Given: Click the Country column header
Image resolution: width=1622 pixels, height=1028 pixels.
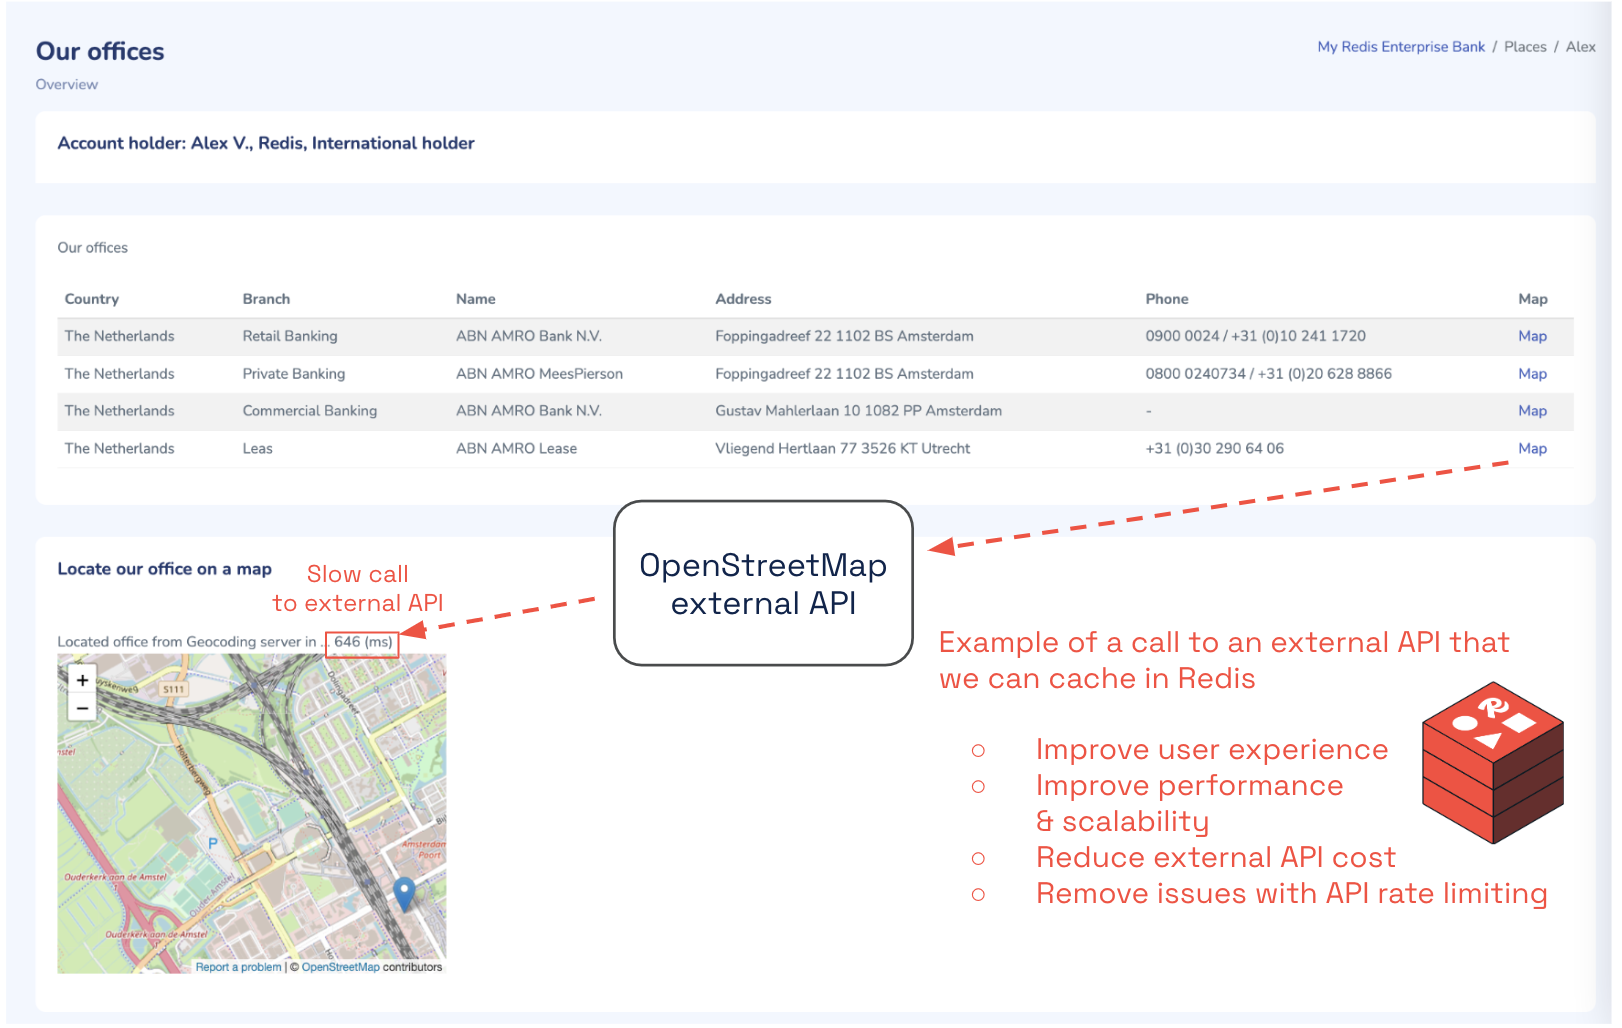Looking at the screenshot, I should point(92,299).
